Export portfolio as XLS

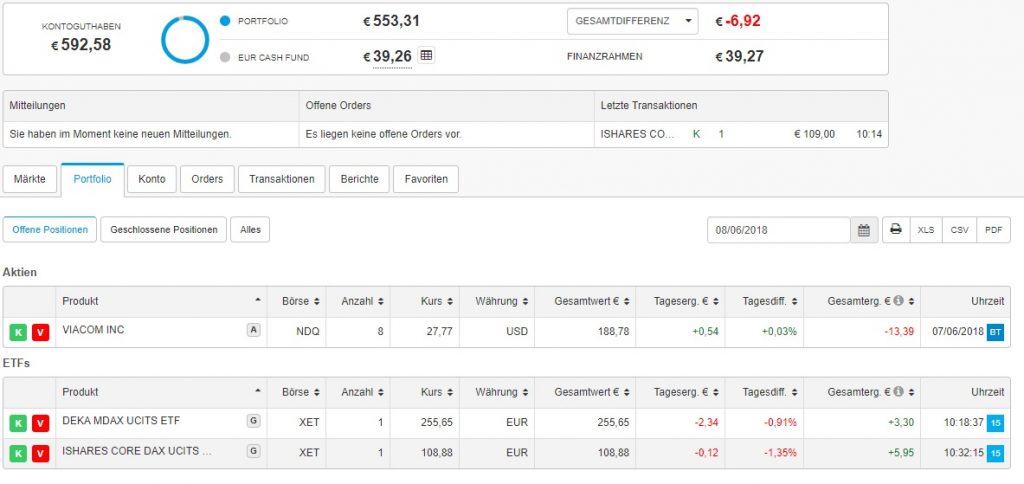pos(926,230)
